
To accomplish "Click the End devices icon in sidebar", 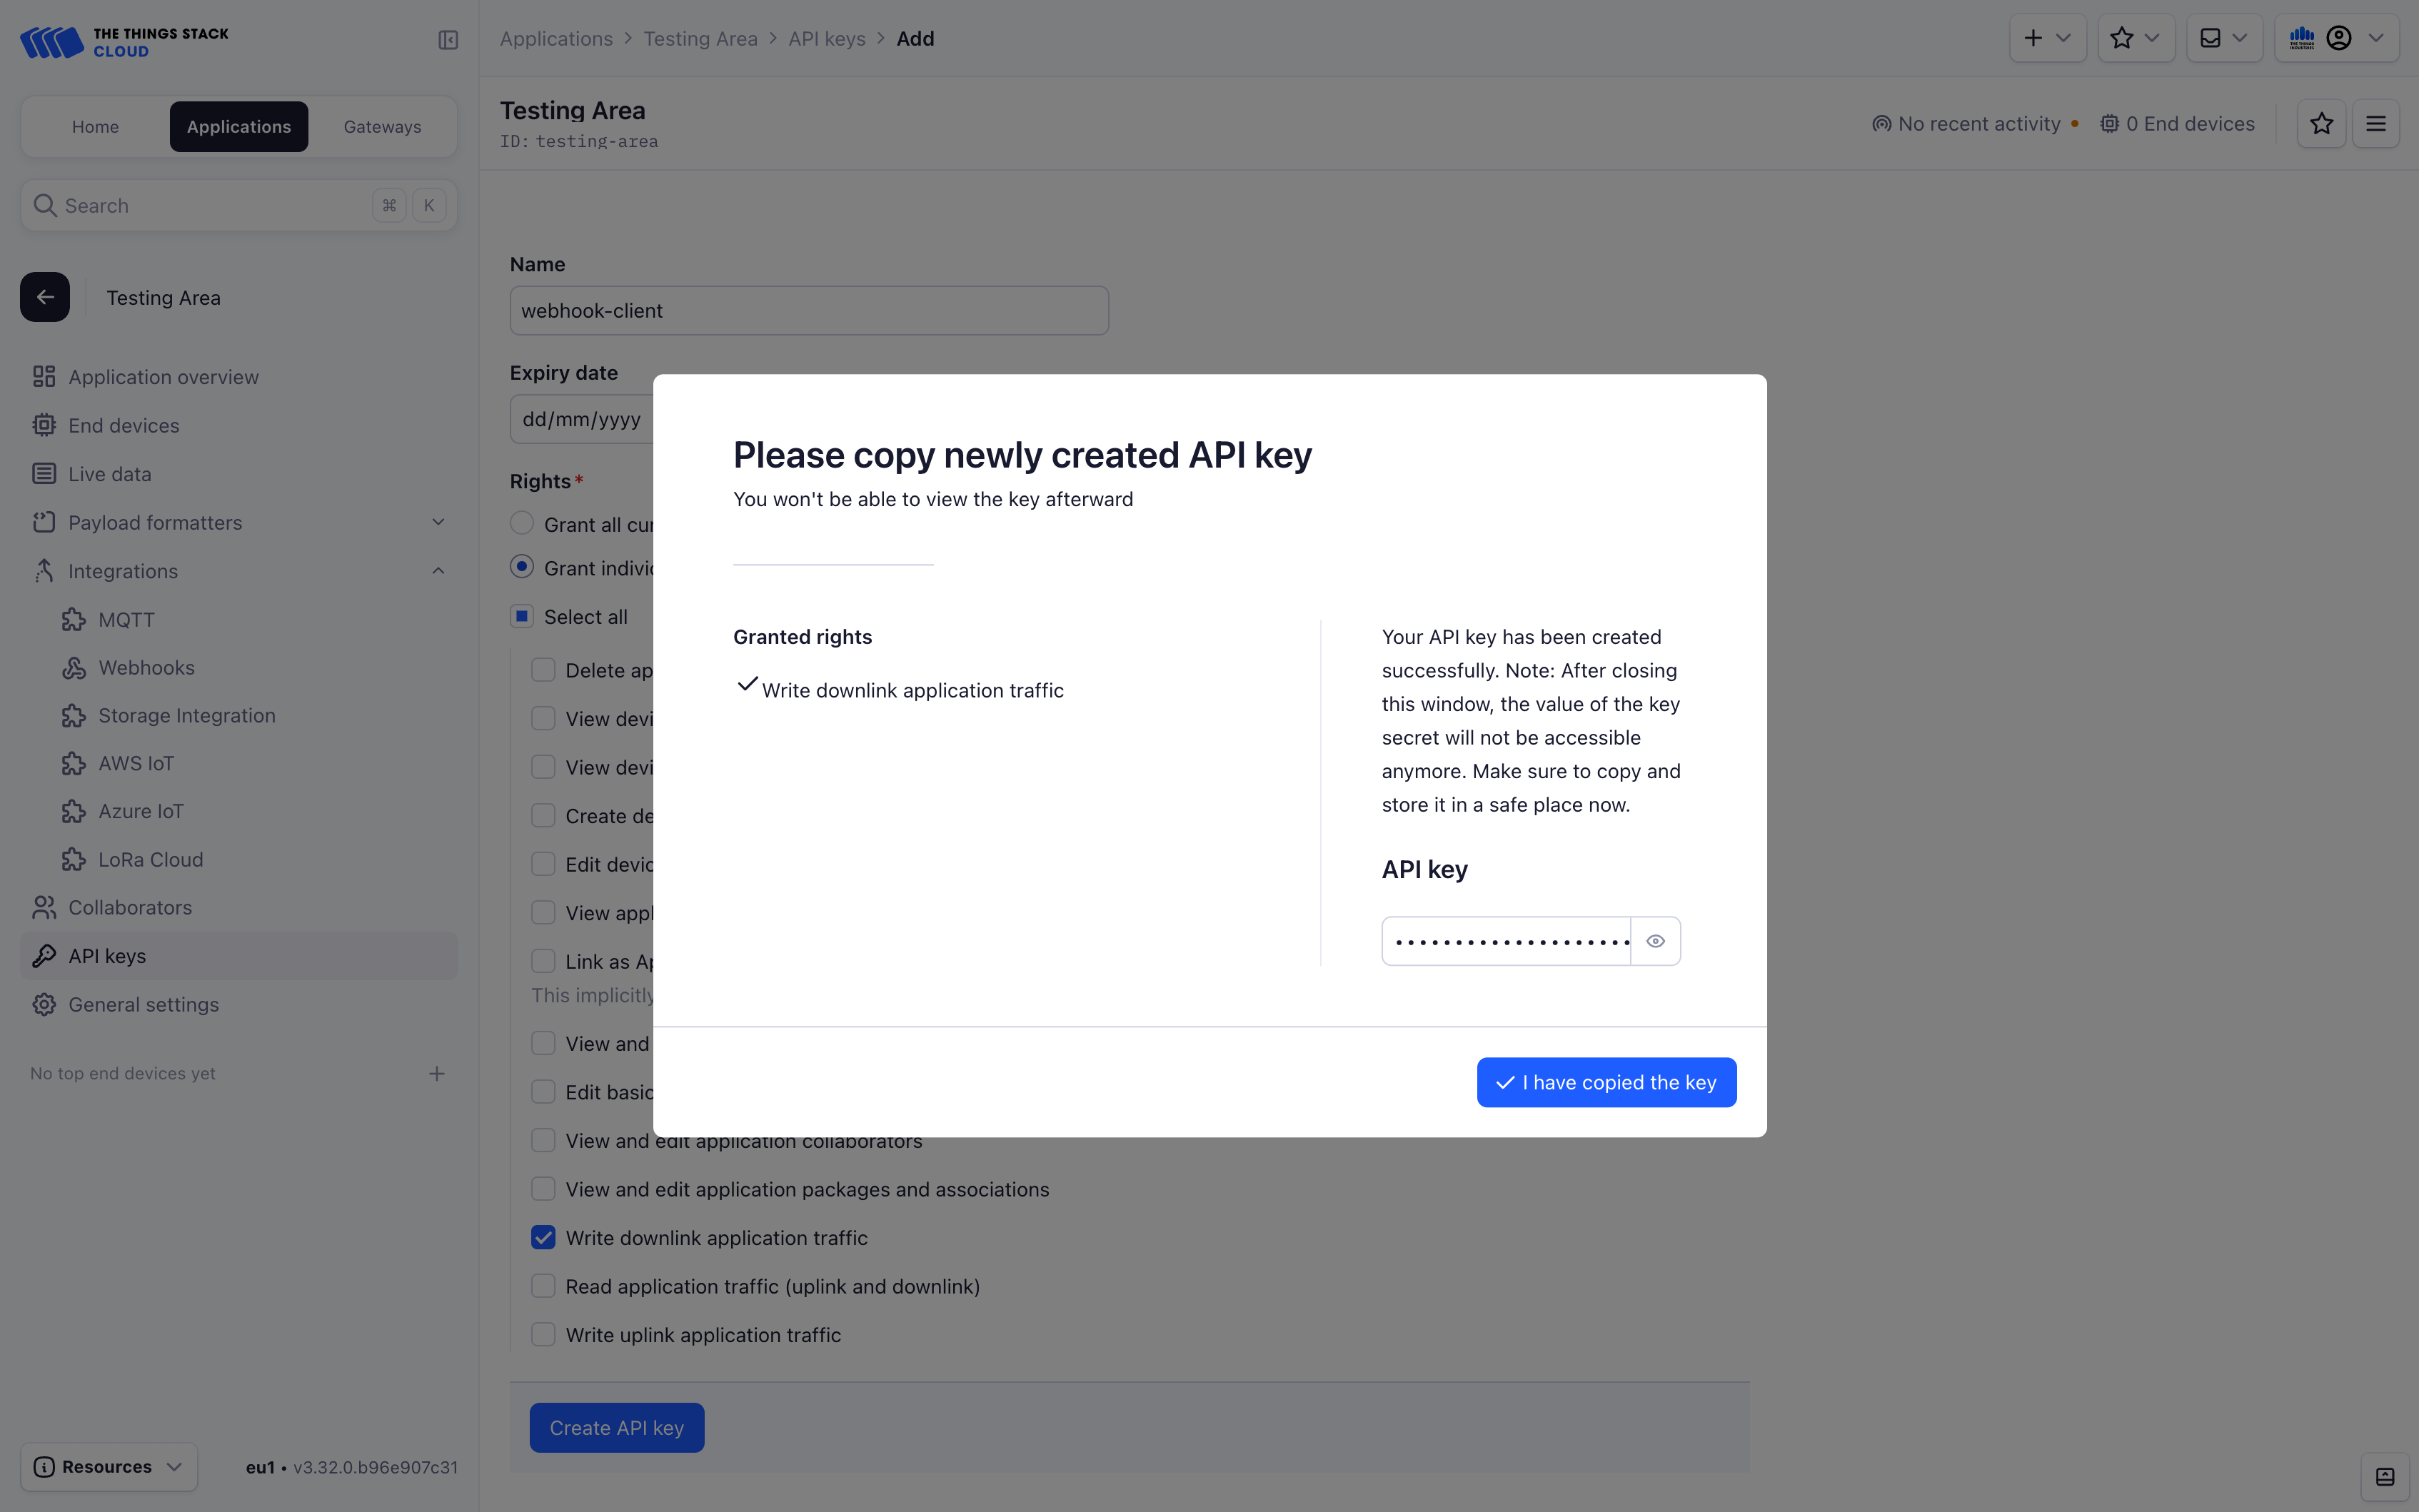I will coord(44,425).
